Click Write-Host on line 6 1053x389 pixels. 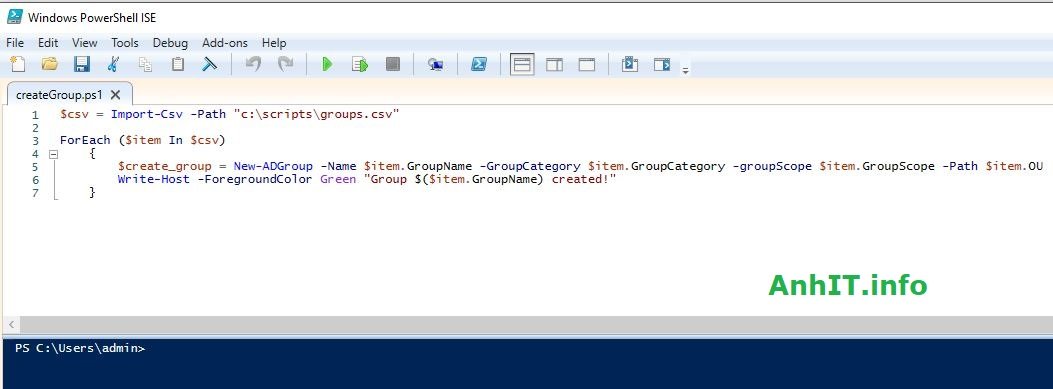pyautogui.click(x=154, y=179)
